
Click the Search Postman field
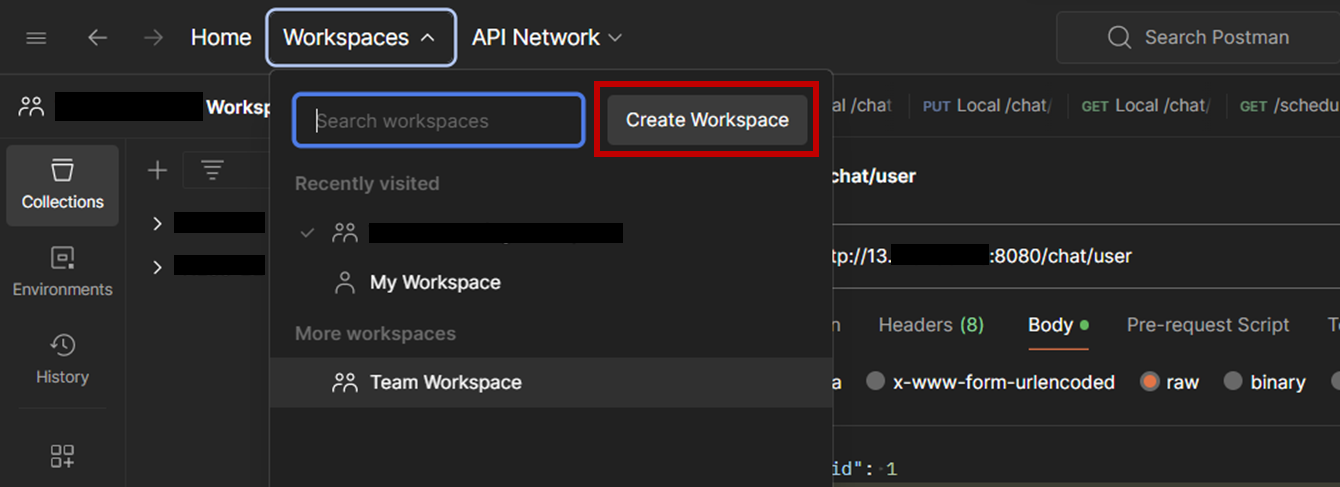point(1198,38)
